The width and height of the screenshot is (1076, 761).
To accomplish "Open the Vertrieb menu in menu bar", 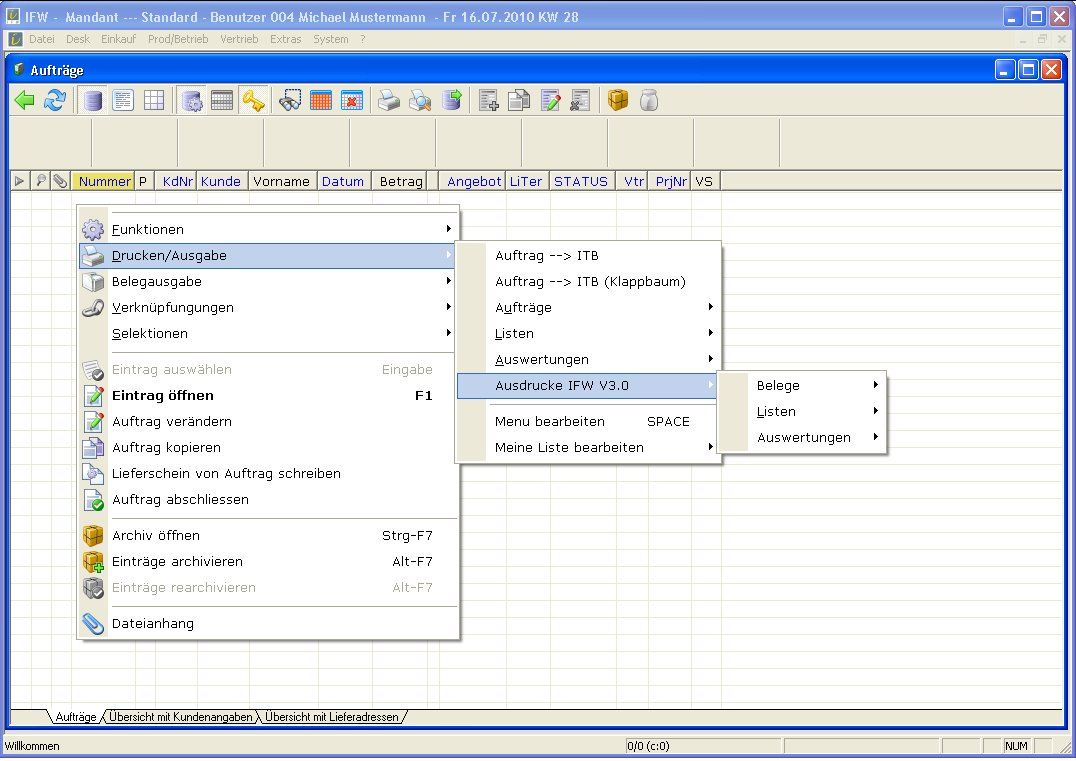I will pos(238,39).
